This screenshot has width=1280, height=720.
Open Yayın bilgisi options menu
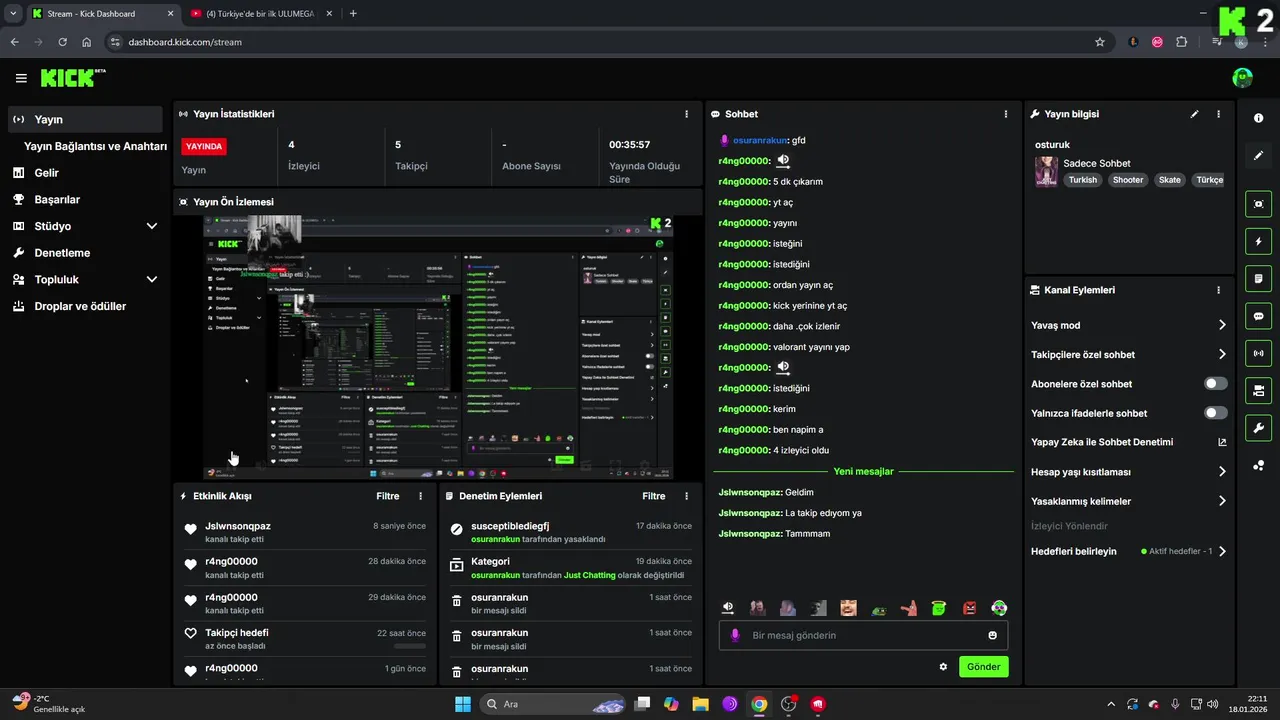pos(1218,114)
